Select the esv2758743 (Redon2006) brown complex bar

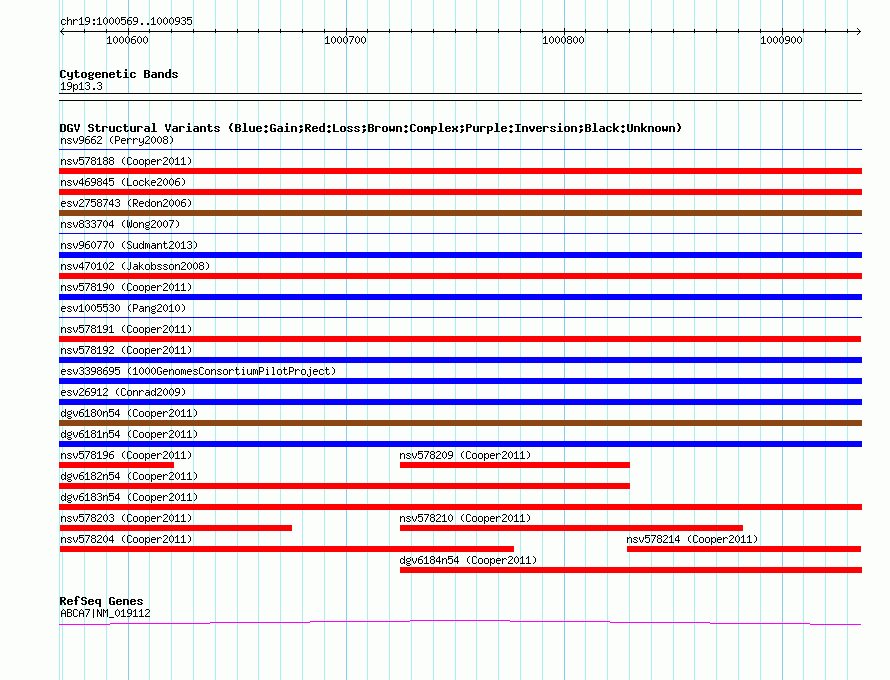(x=460, y=213)
